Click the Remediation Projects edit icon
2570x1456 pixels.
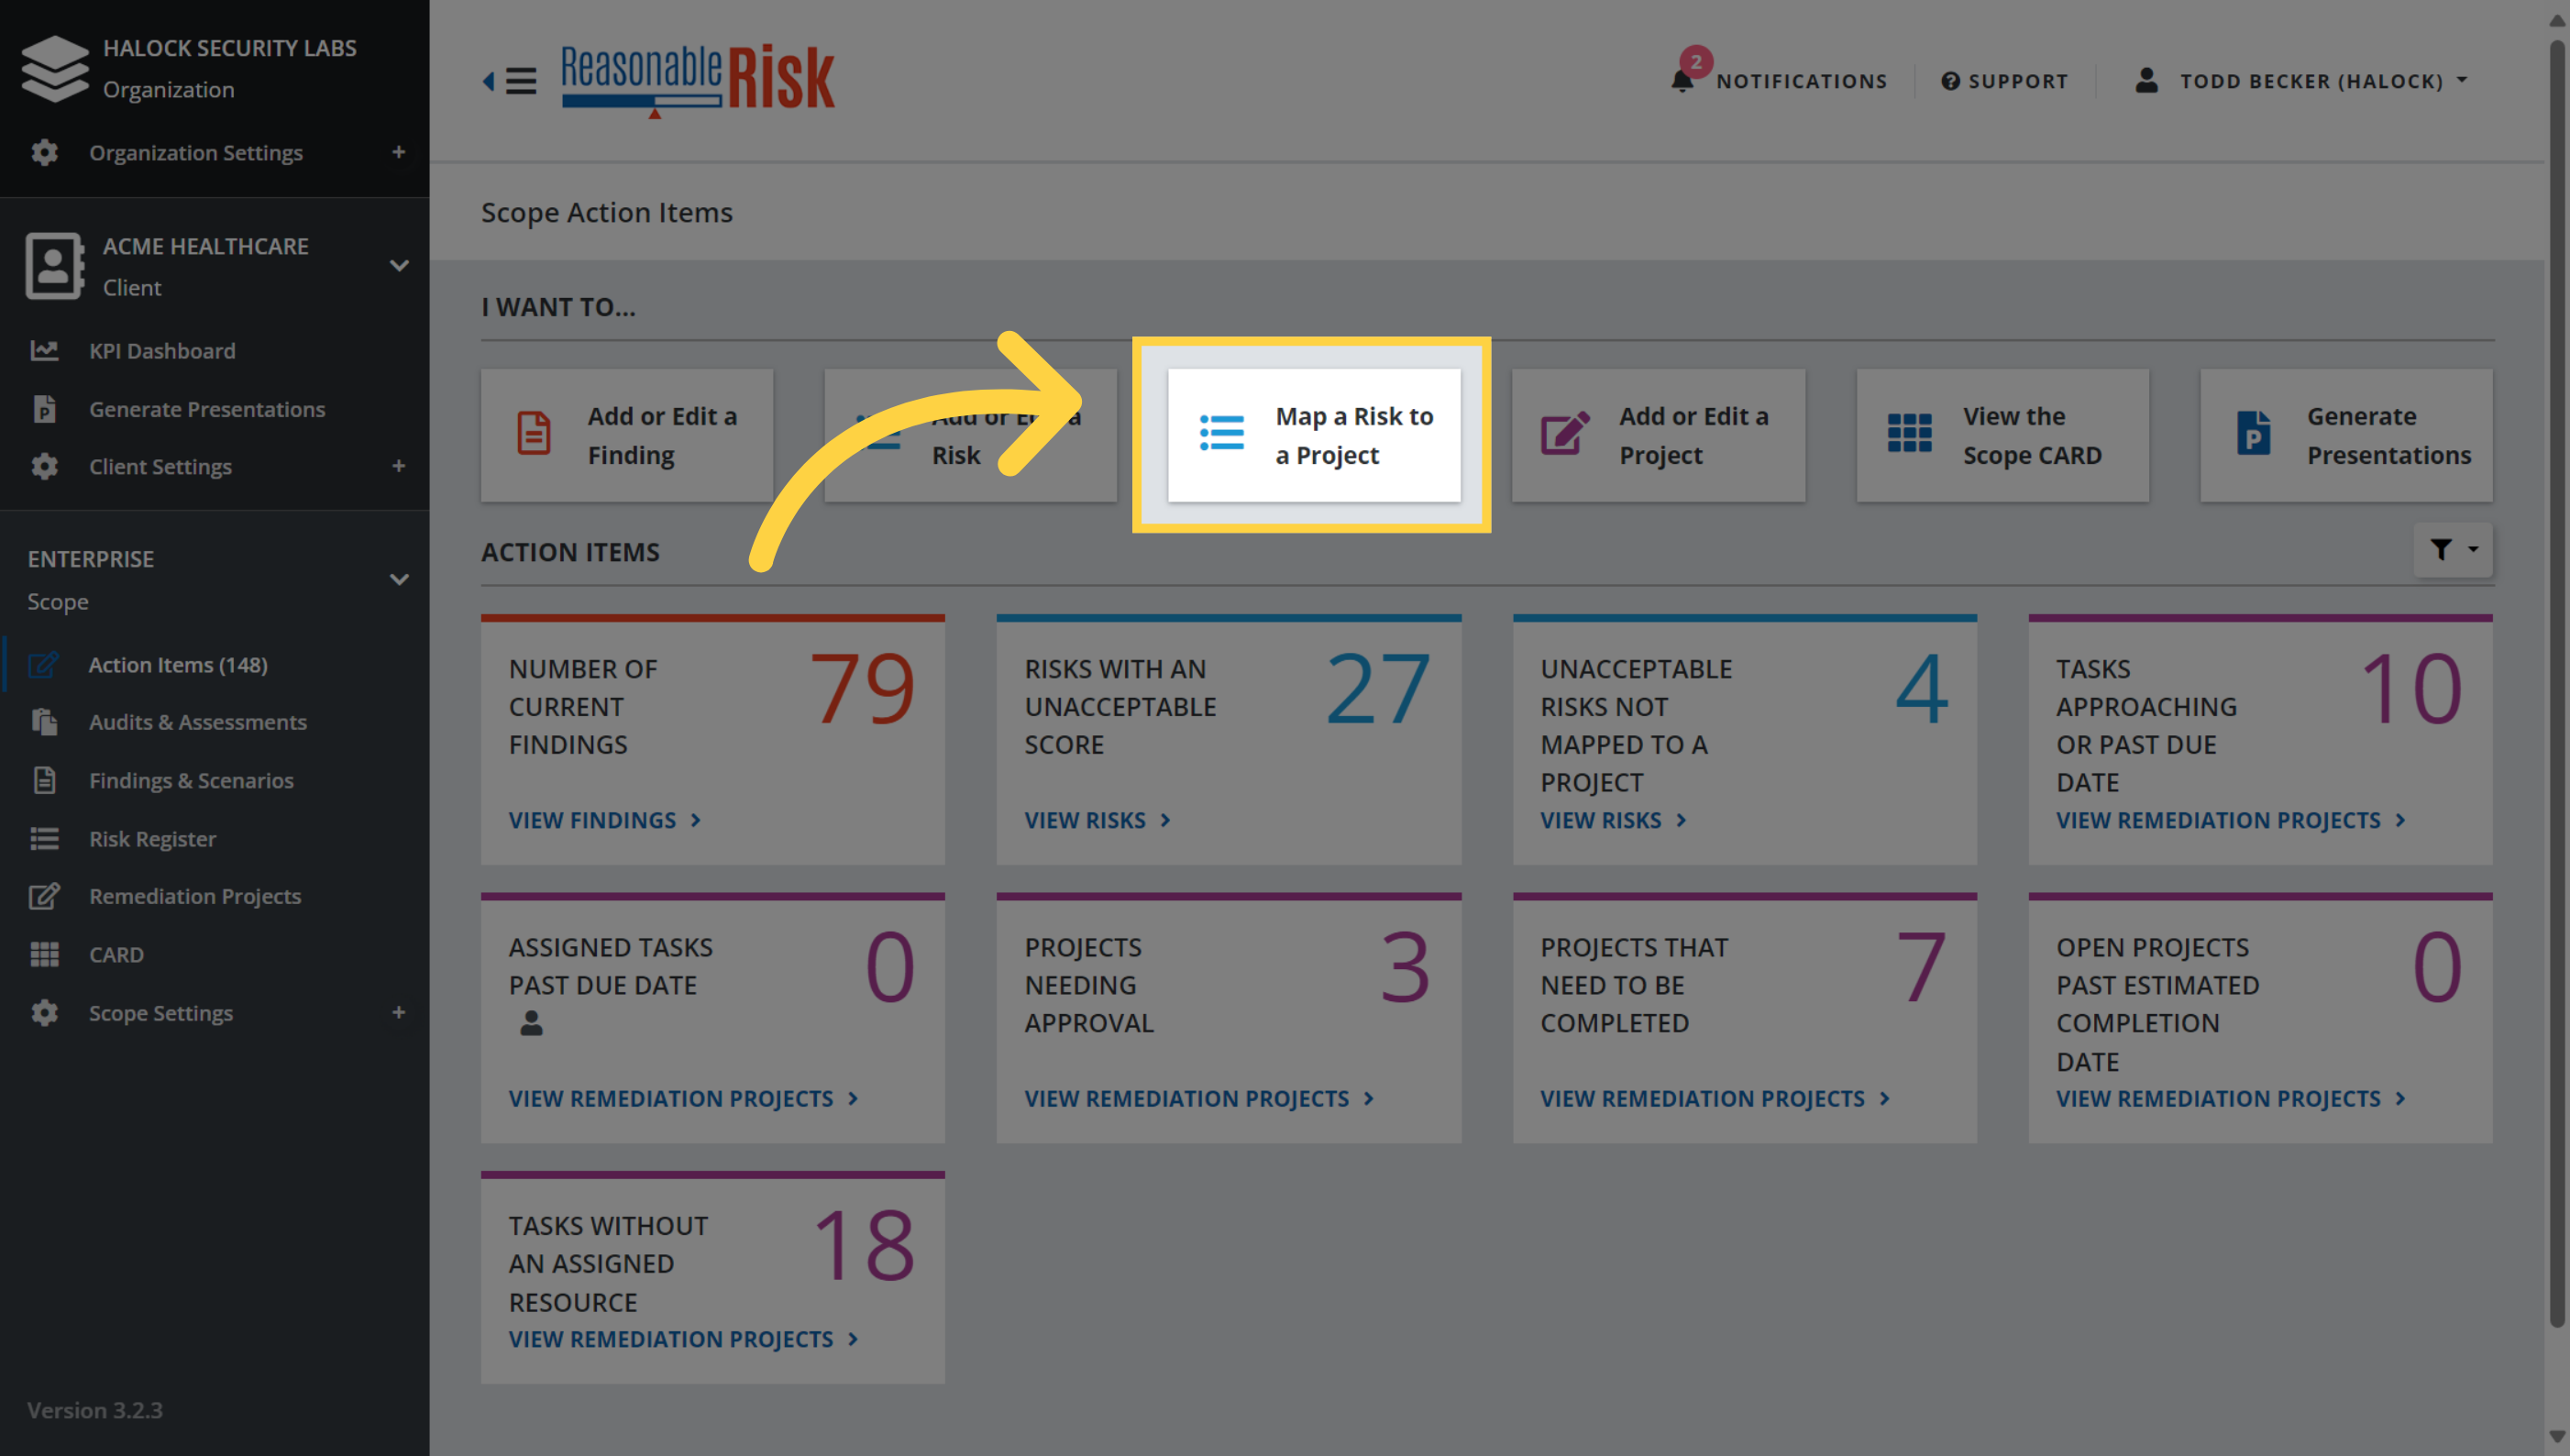point(44,896)
